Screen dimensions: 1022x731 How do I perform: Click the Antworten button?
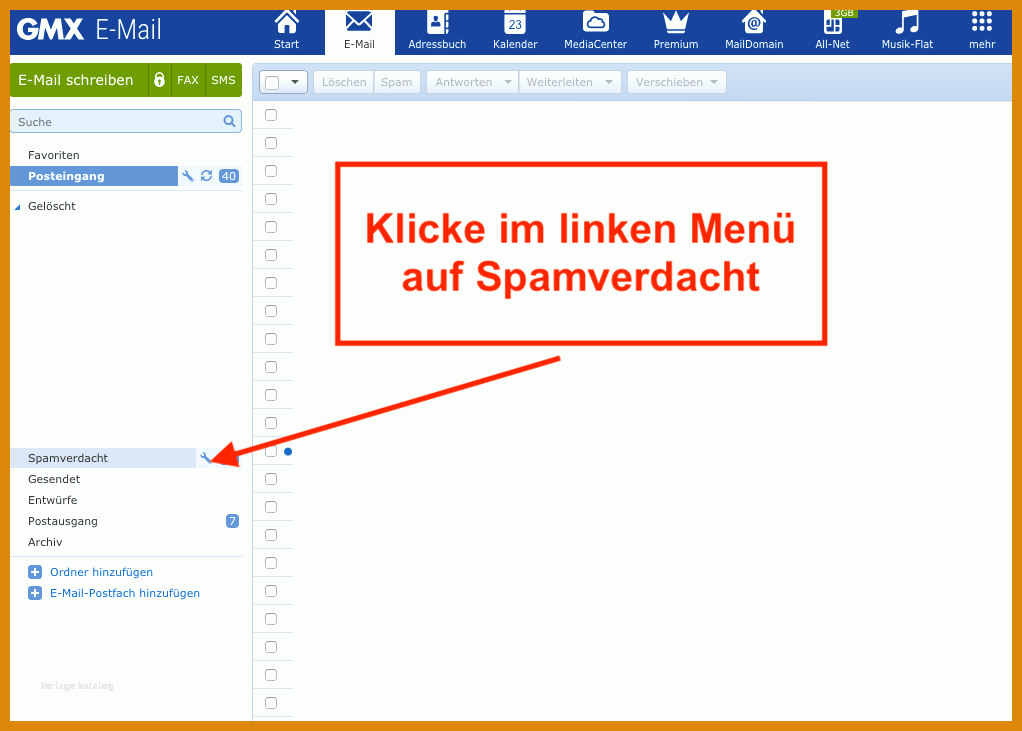pos(463,82)
